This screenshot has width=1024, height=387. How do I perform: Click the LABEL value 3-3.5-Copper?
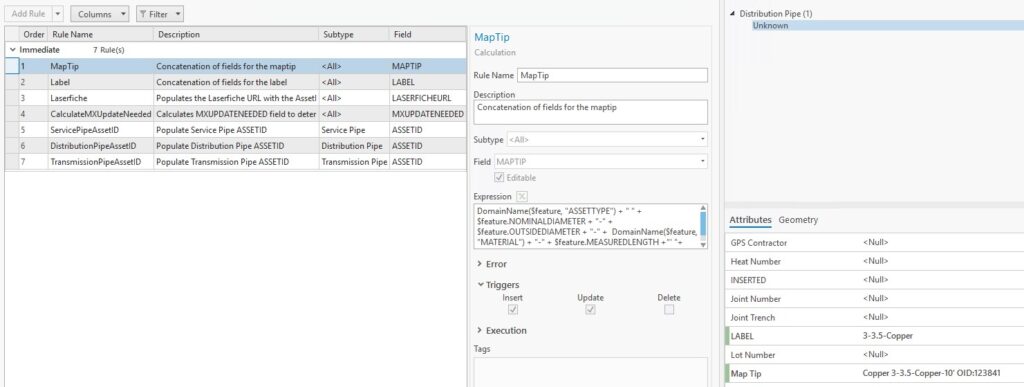(888, 336)
